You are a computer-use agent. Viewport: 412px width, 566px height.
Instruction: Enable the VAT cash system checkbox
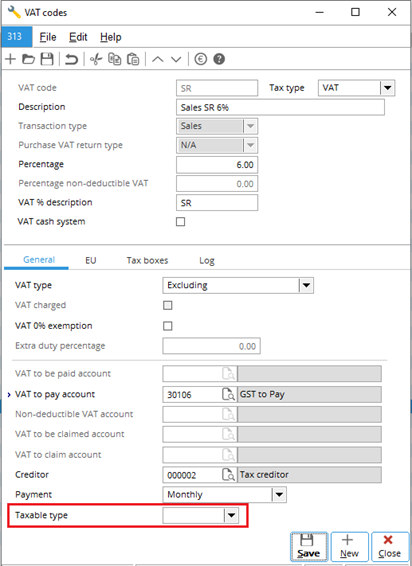(181, 222)
